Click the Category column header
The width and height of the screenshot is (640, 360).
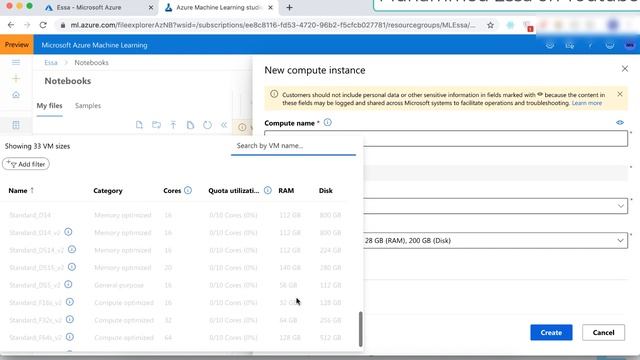coord(108,191)
